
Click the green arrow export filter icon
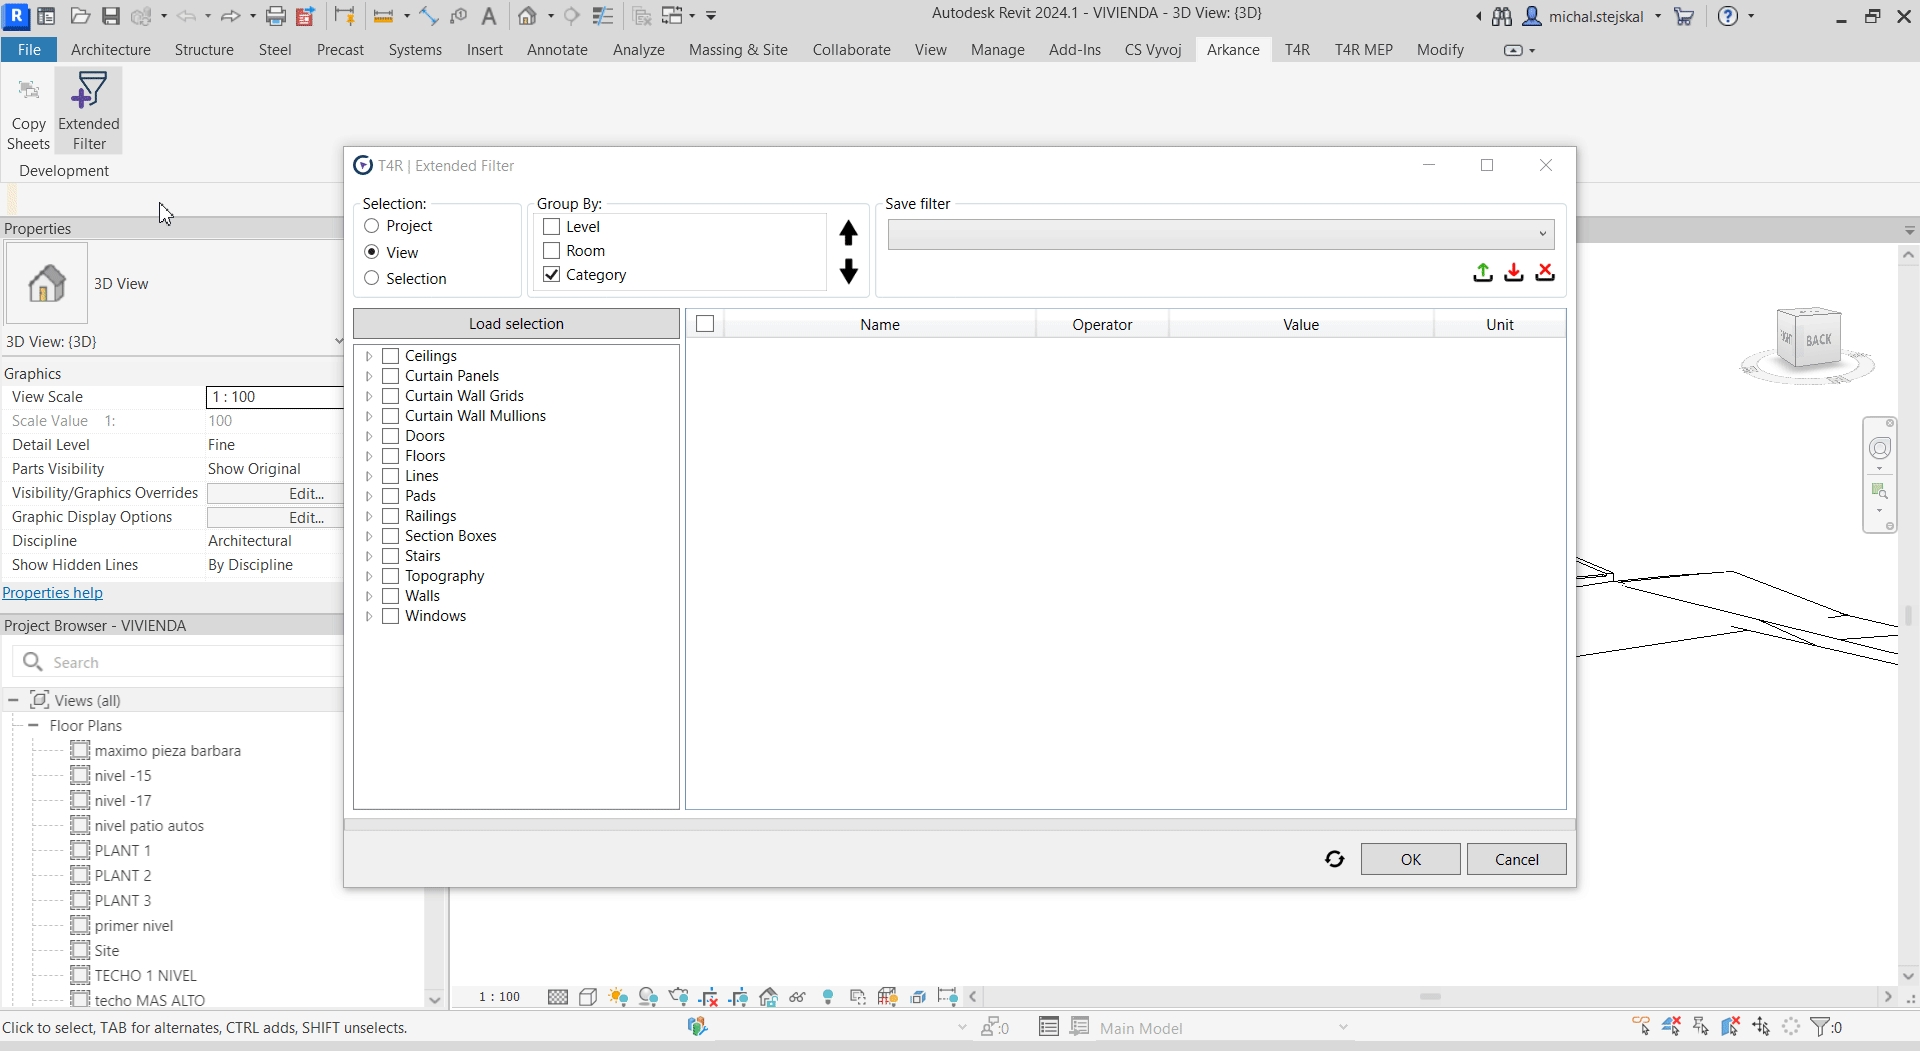point(1483,272)
